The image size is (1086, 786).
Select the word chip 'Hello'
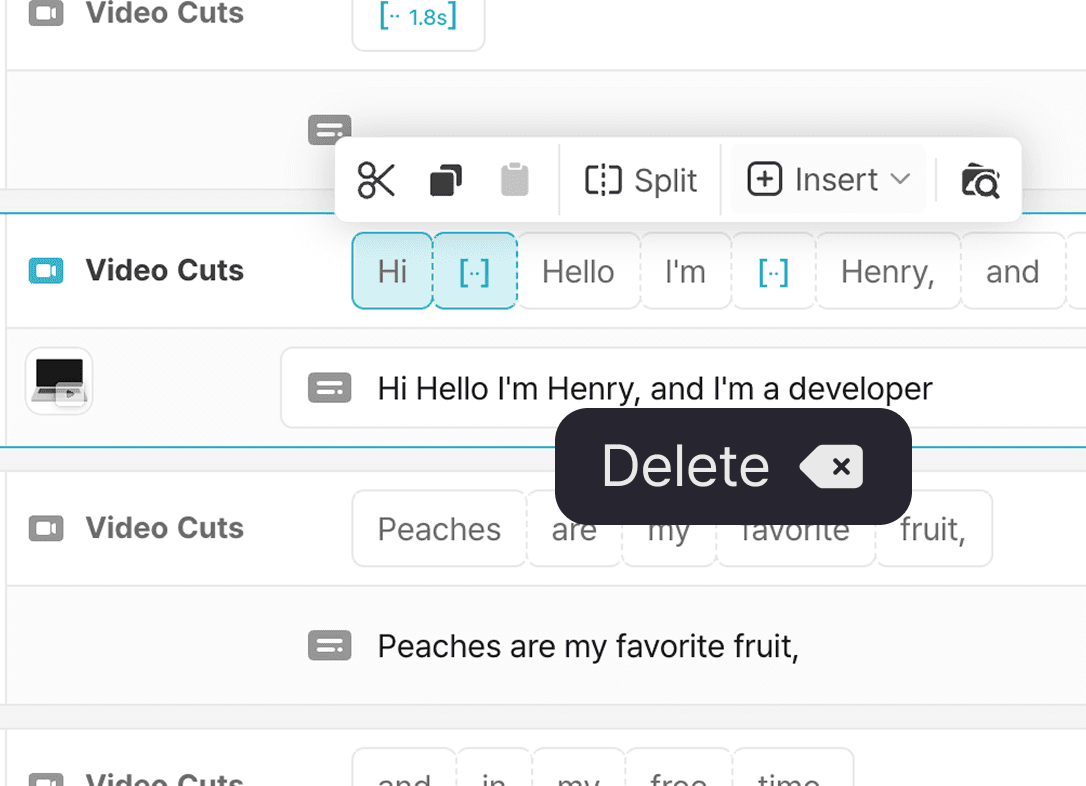coord(578,272)
